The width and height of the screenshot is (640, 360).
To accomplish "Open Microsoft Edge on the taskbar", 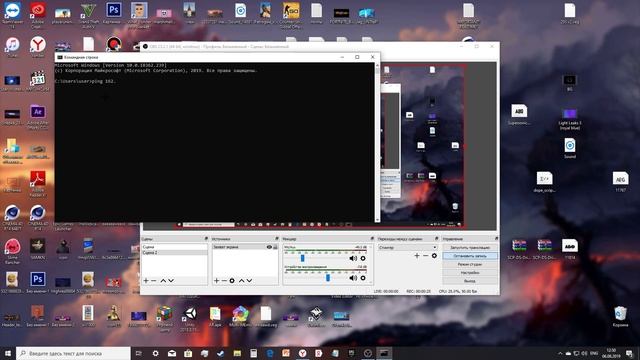I will tap(270, 353).
